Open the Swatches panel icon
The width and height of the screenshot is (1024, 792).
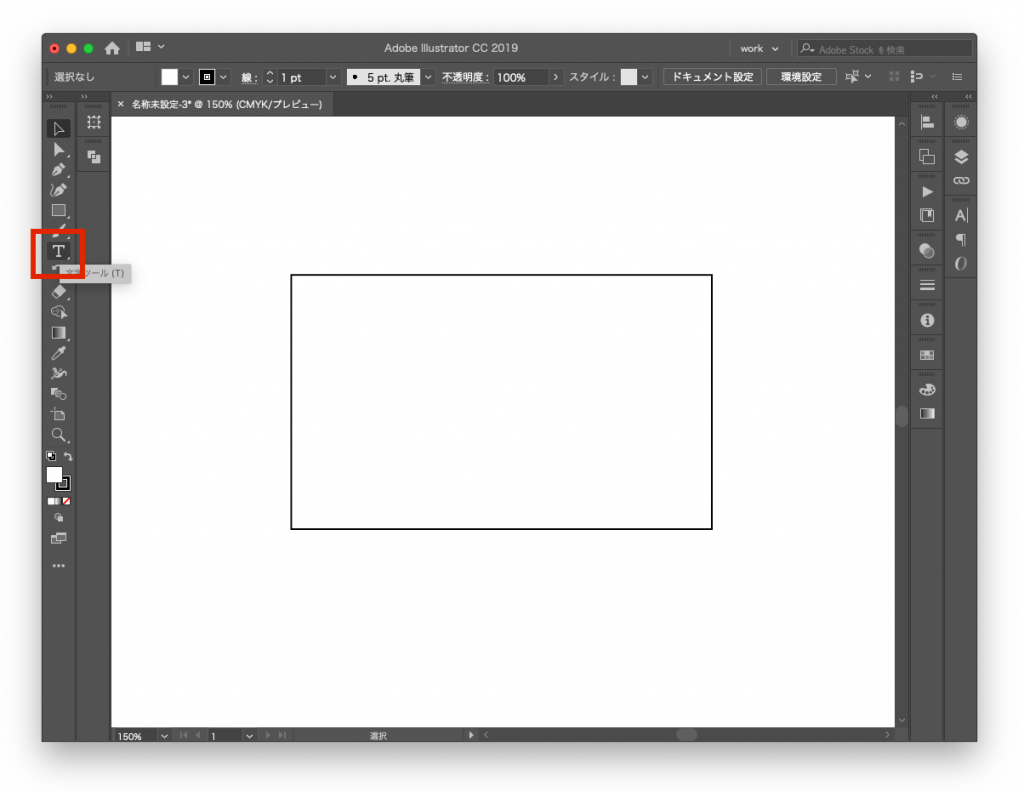point(927,355)
